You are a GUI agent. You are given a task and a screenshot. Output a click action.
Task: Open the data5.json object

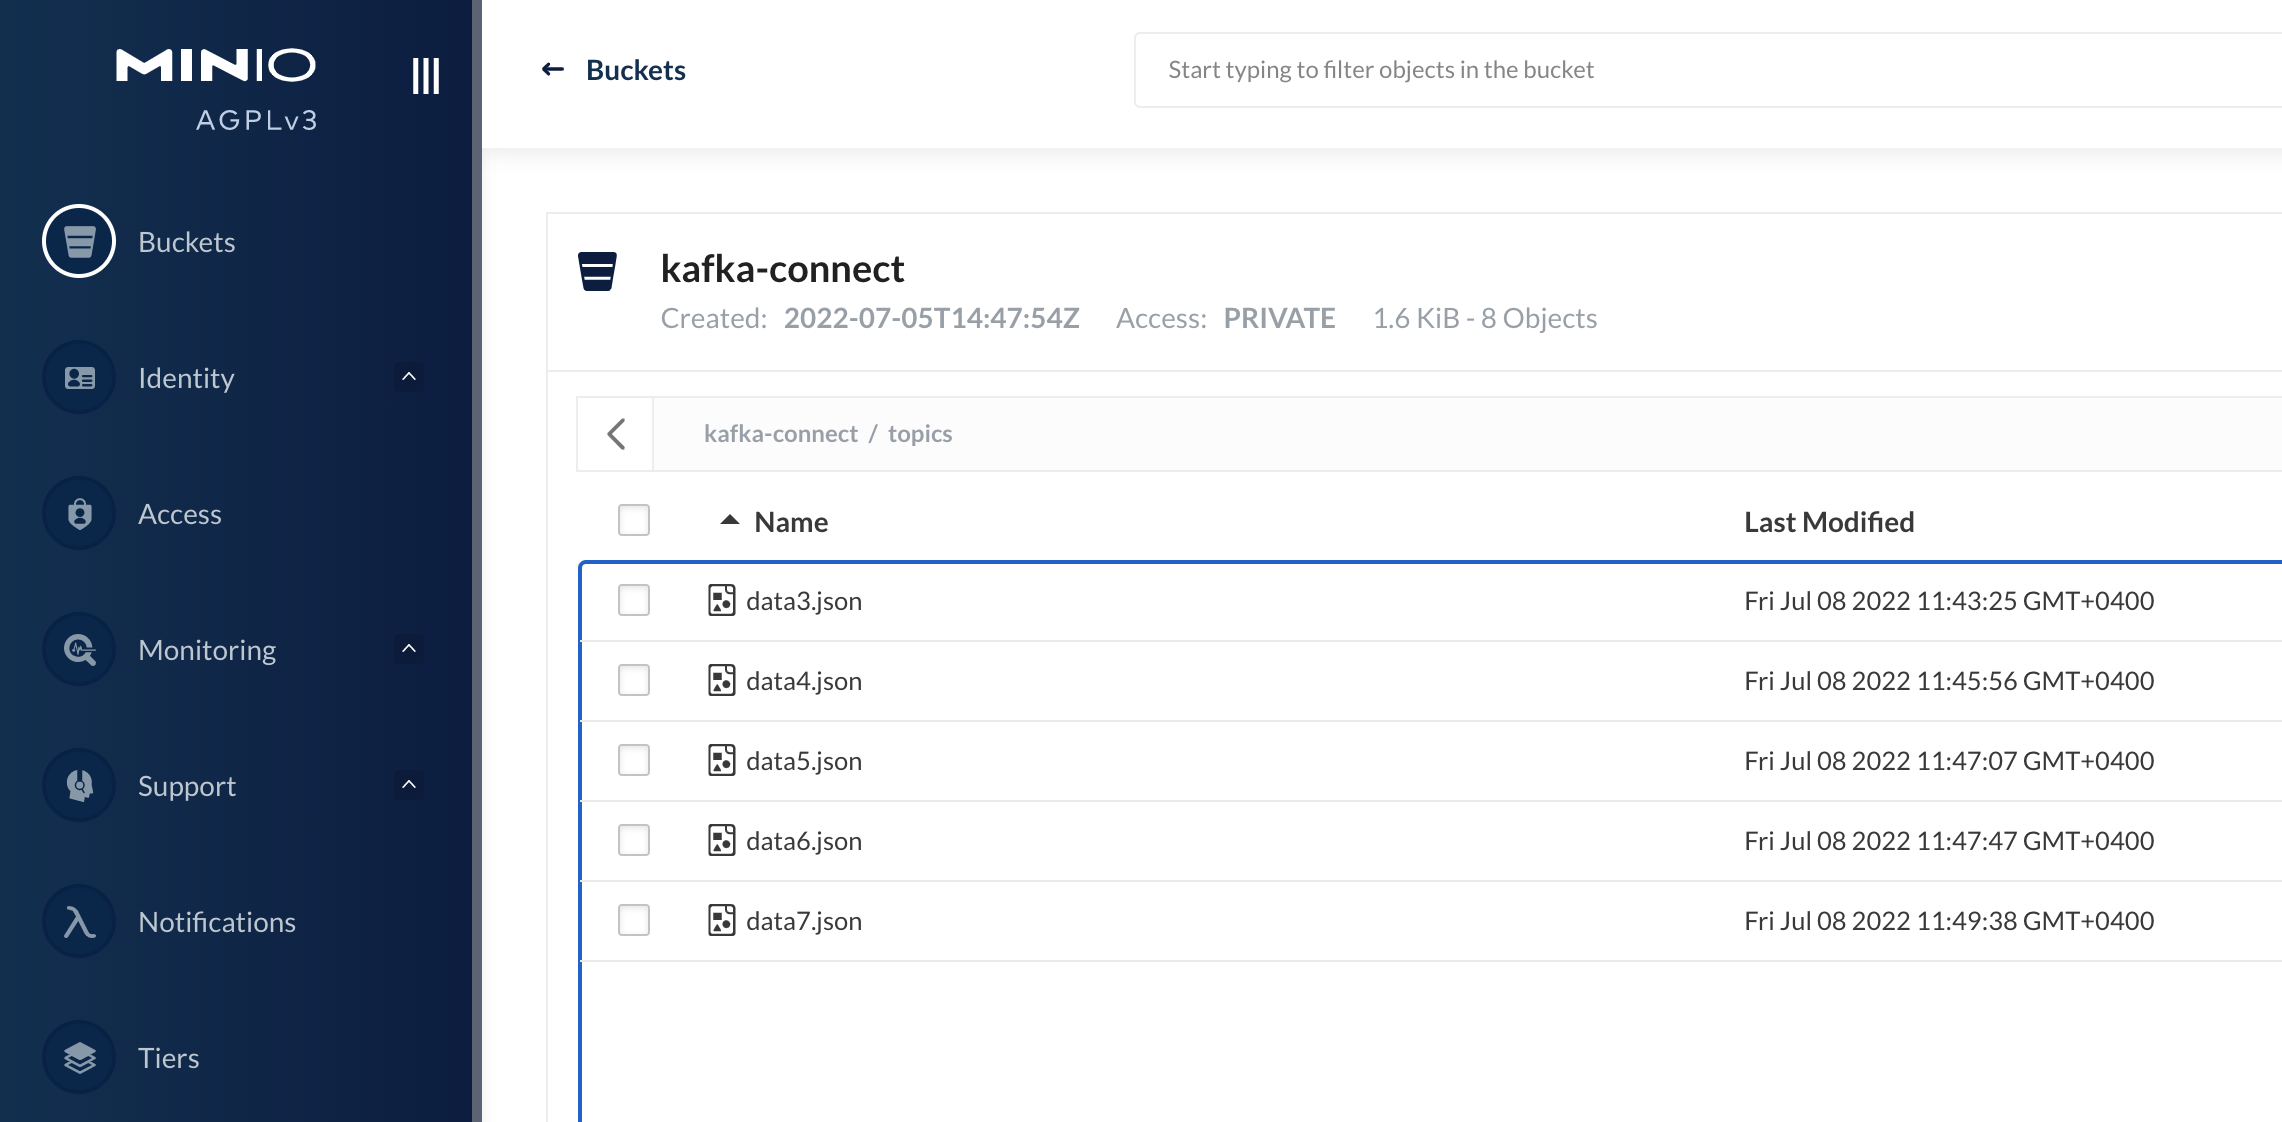(x=804, y=761)
